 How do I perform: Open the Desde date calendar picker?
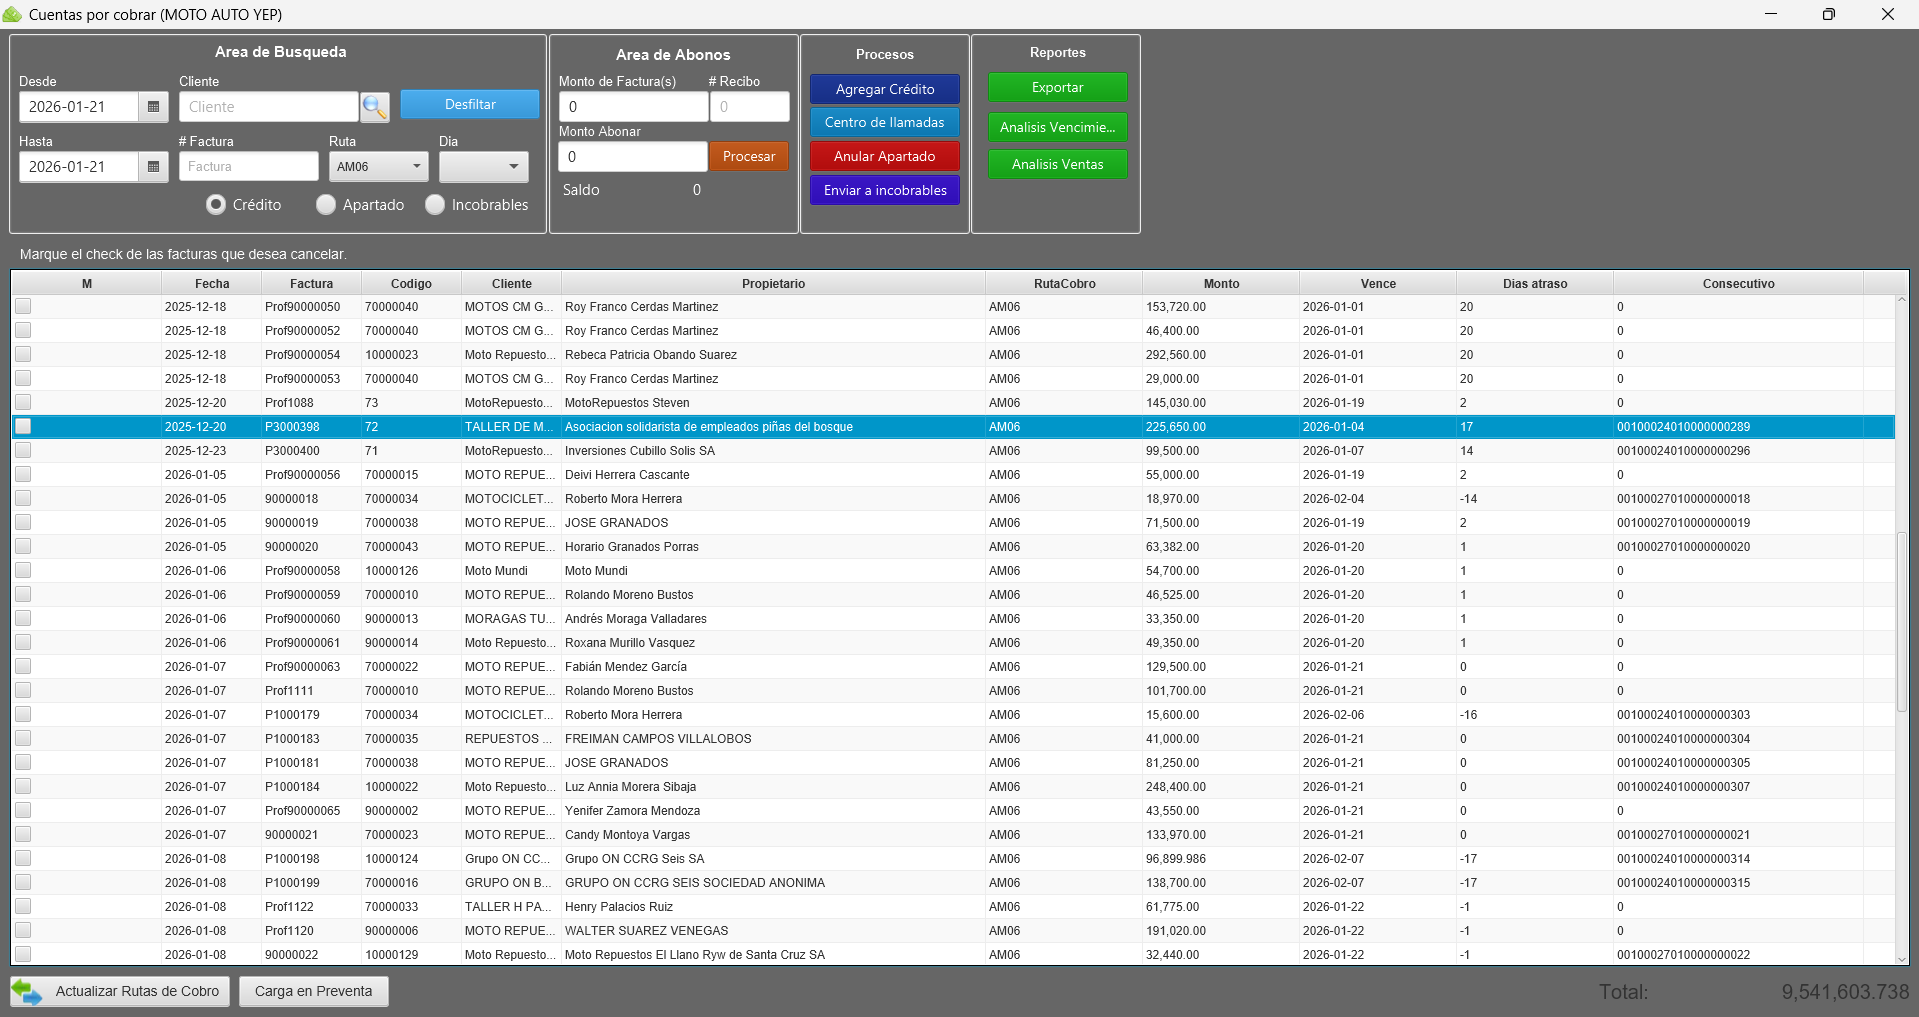click(x=153, y=107)
